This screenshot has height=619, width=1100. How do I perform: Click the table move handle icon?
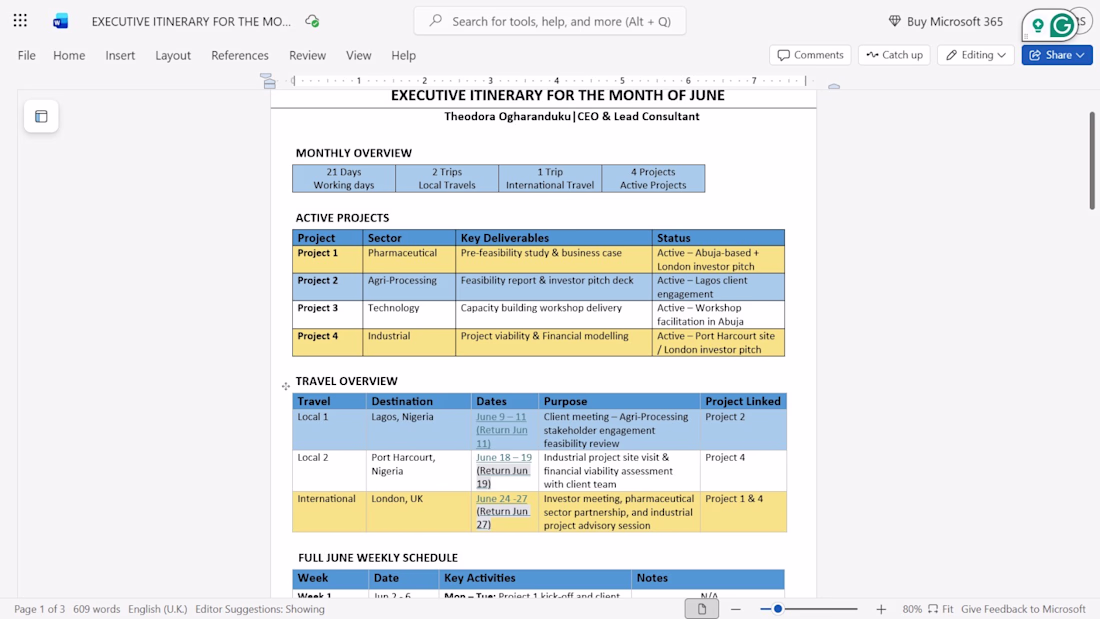point(286,386)
